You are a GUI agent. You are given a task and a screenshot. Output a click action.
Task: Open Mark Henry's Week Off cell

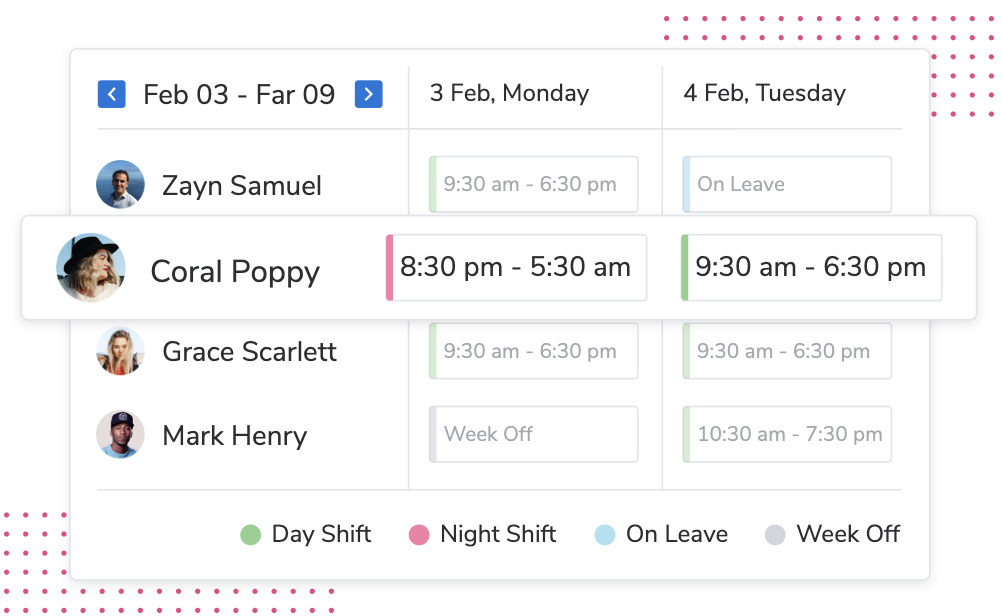[534, 434]
